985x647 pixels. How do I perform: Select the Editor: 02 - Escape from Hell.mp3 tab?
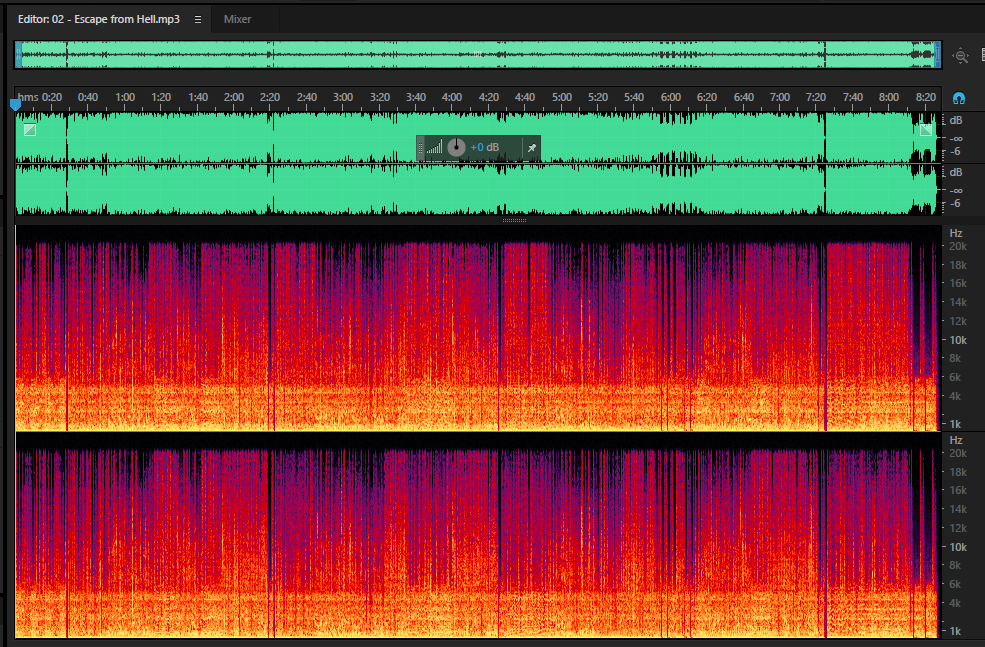coord(99,19)
